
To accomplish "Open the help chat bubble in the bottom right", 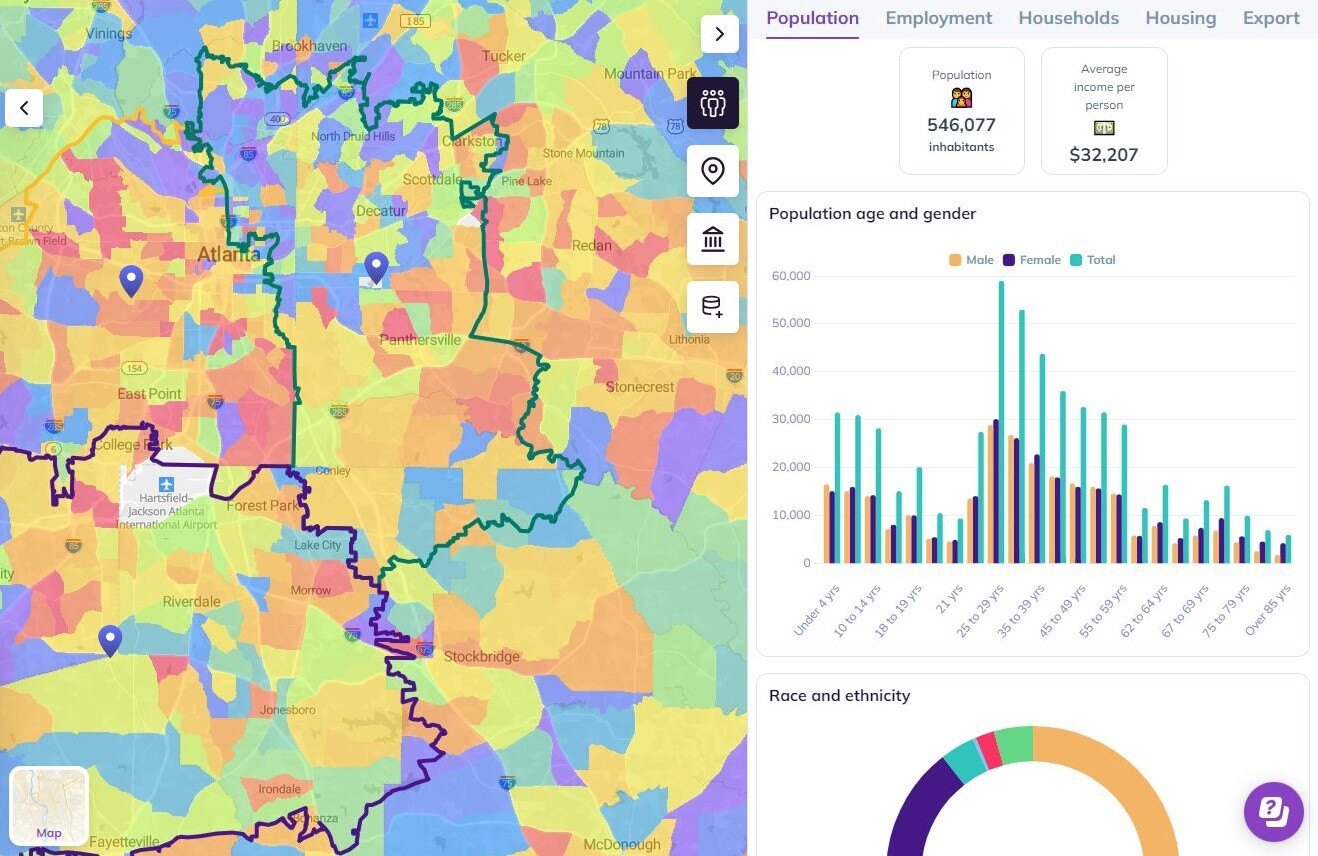I will 1273,811.
